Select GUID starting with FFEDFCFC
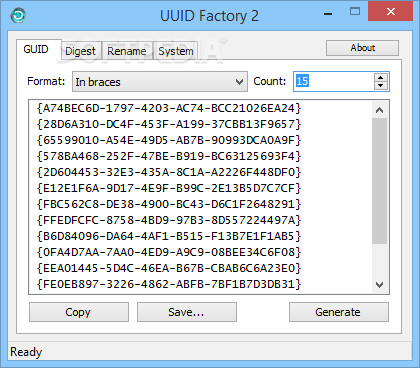The height and width of the screenshot is (368, 420). 169,220
